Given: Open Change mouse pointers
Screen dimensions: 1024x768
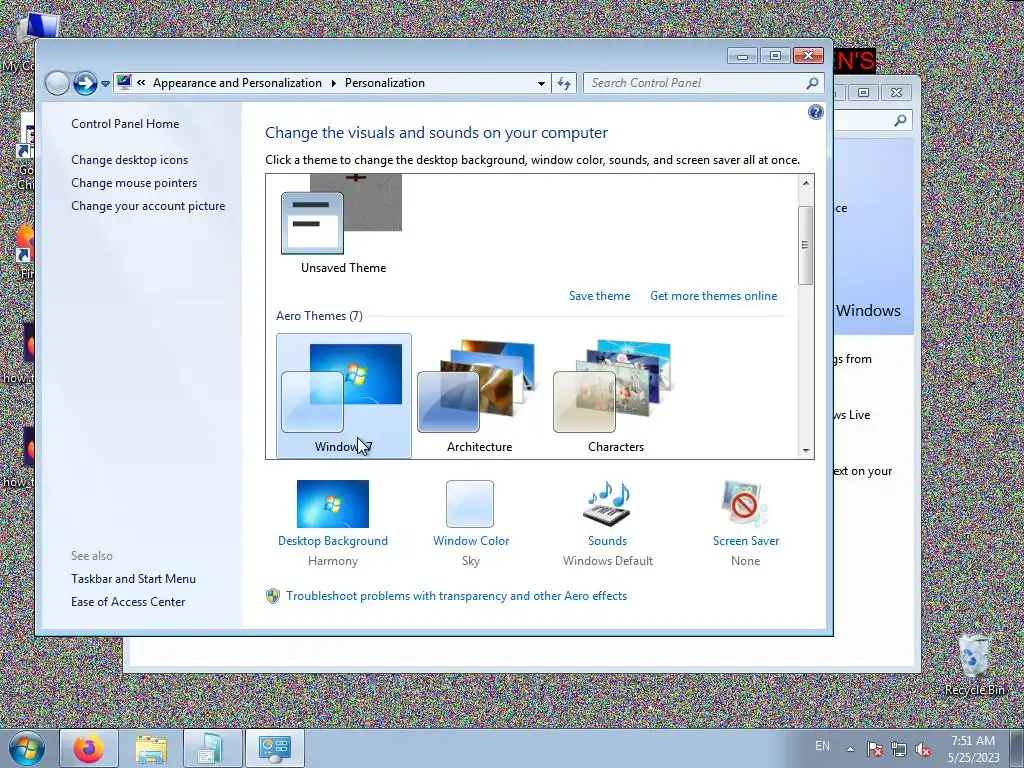Looking at the screenshot, I should click(x=134, y=183).
